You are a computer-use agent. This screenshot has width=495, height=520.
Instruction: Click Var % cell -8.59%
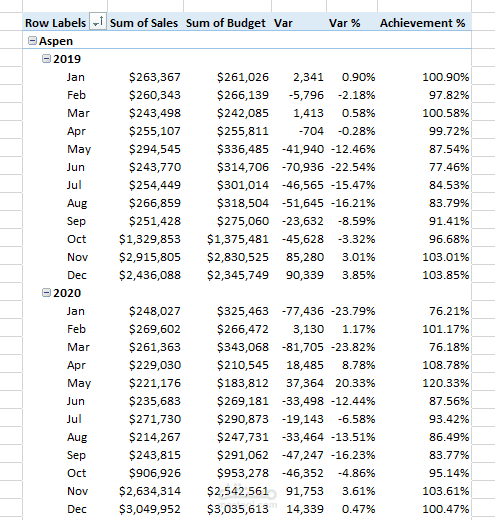coord(356,221)
